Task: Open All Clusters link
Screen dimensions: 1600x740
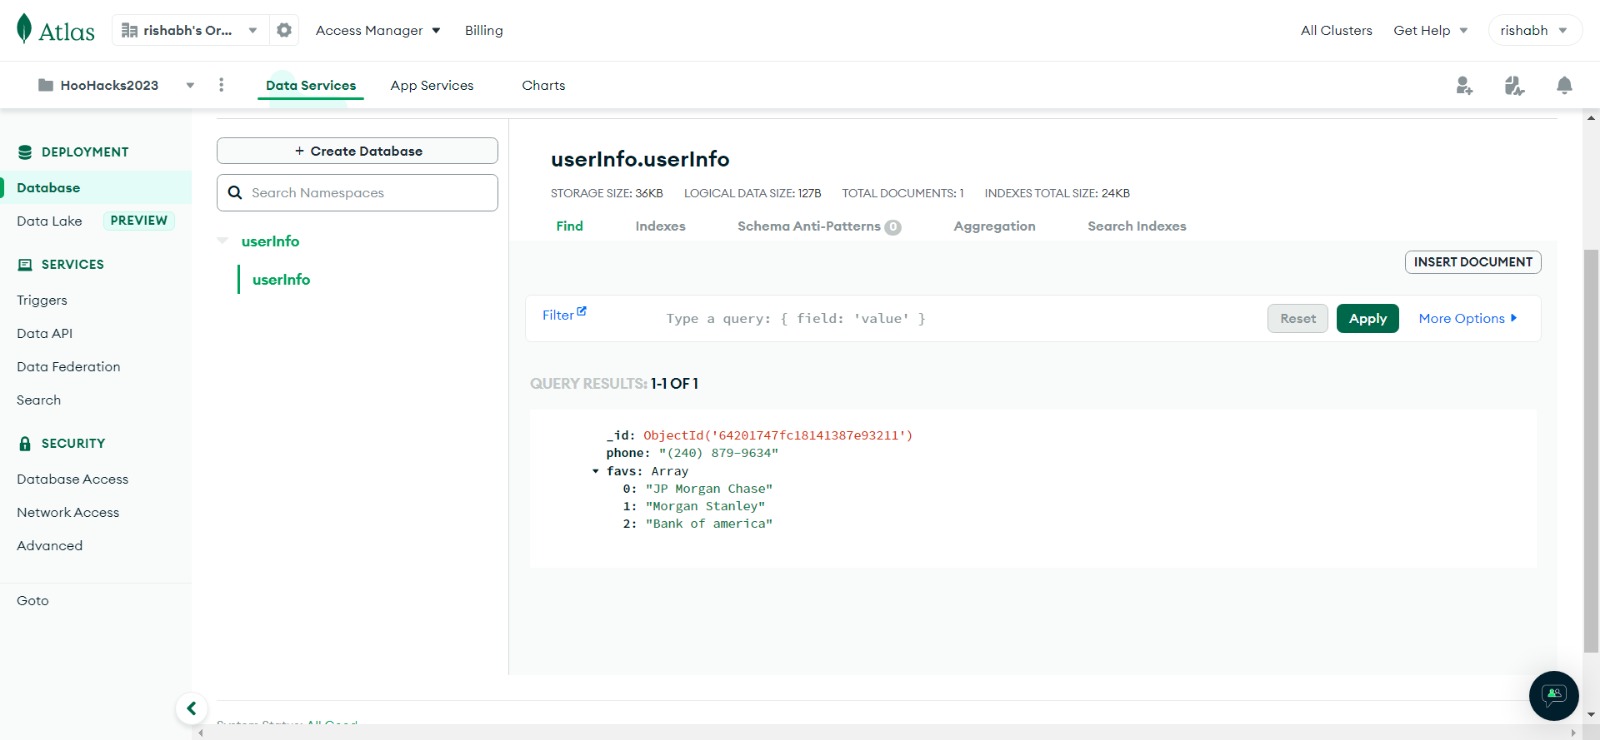Action: pyautogui.click(x=1336, y=30)
